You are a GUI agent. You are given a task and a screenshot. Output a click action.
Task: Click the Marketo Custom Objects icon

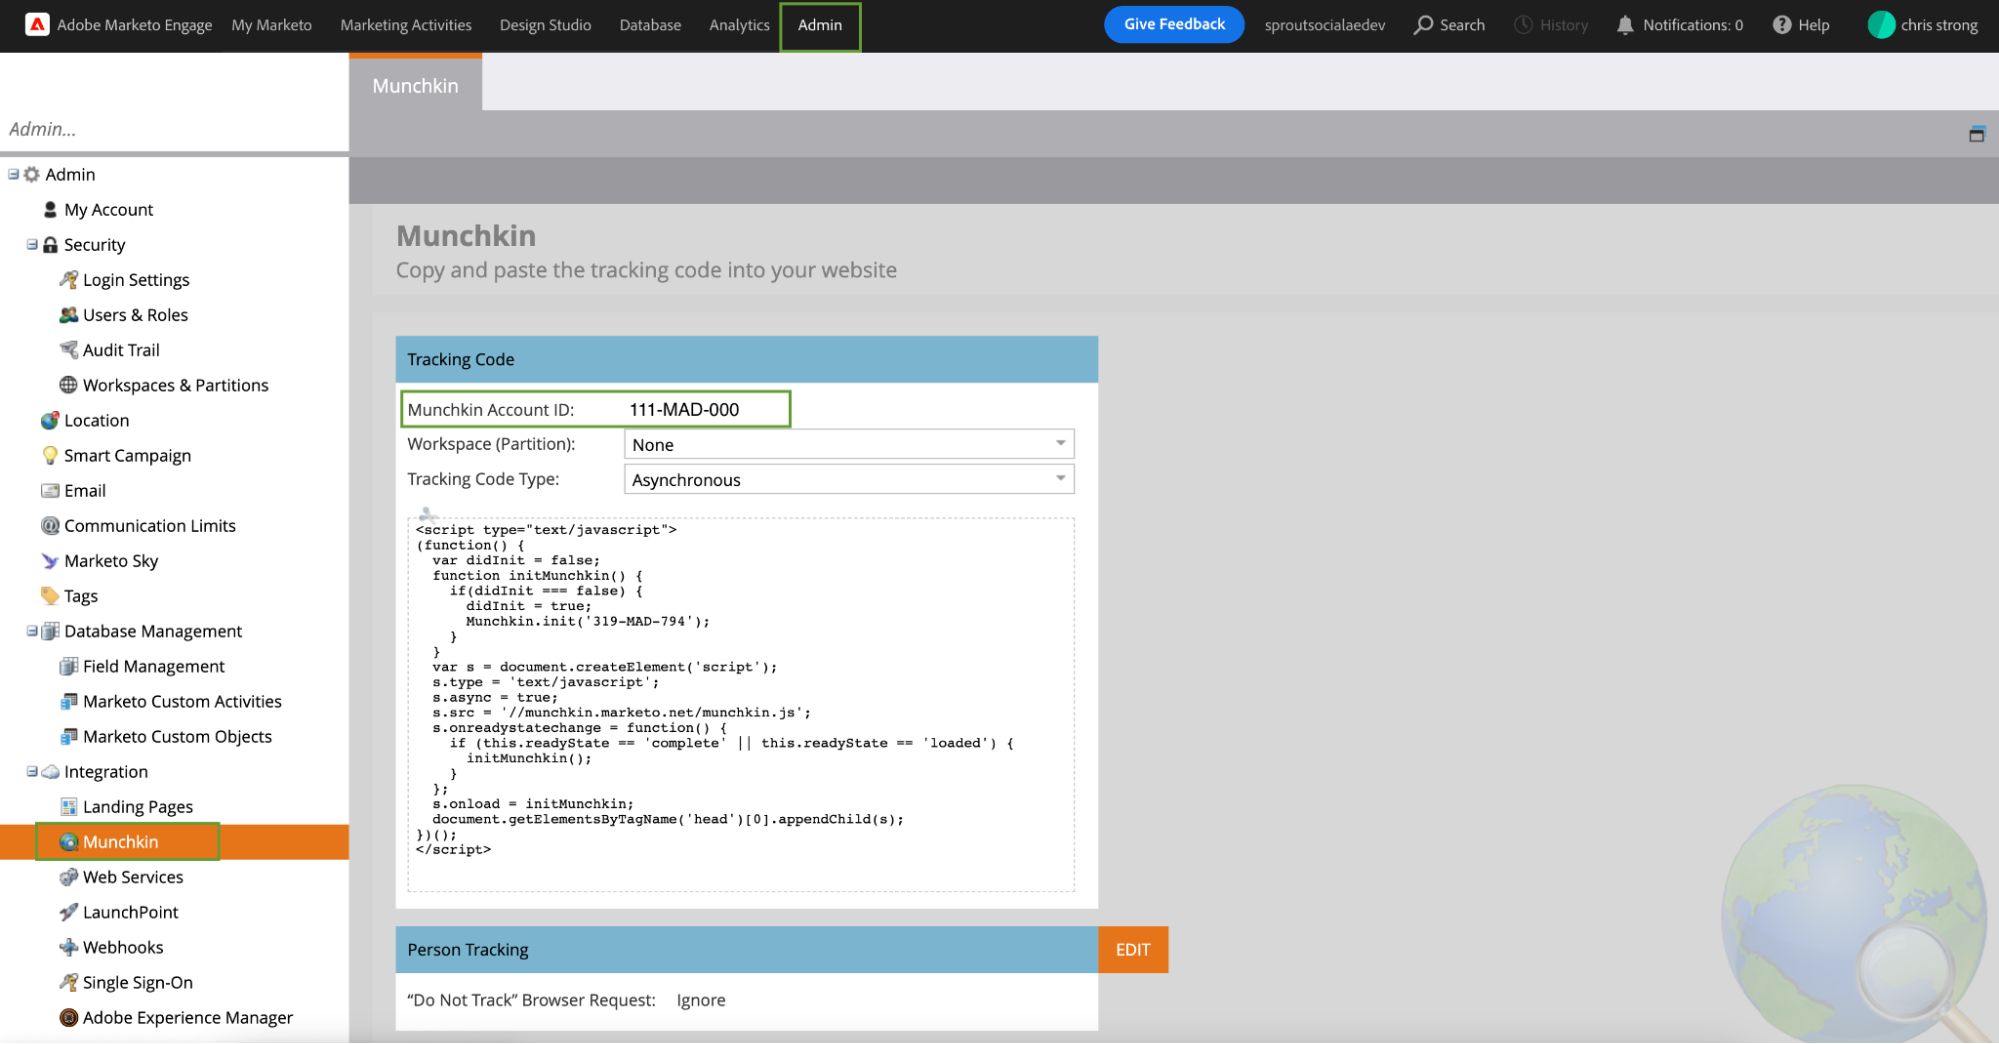click(x=68, y=736)
